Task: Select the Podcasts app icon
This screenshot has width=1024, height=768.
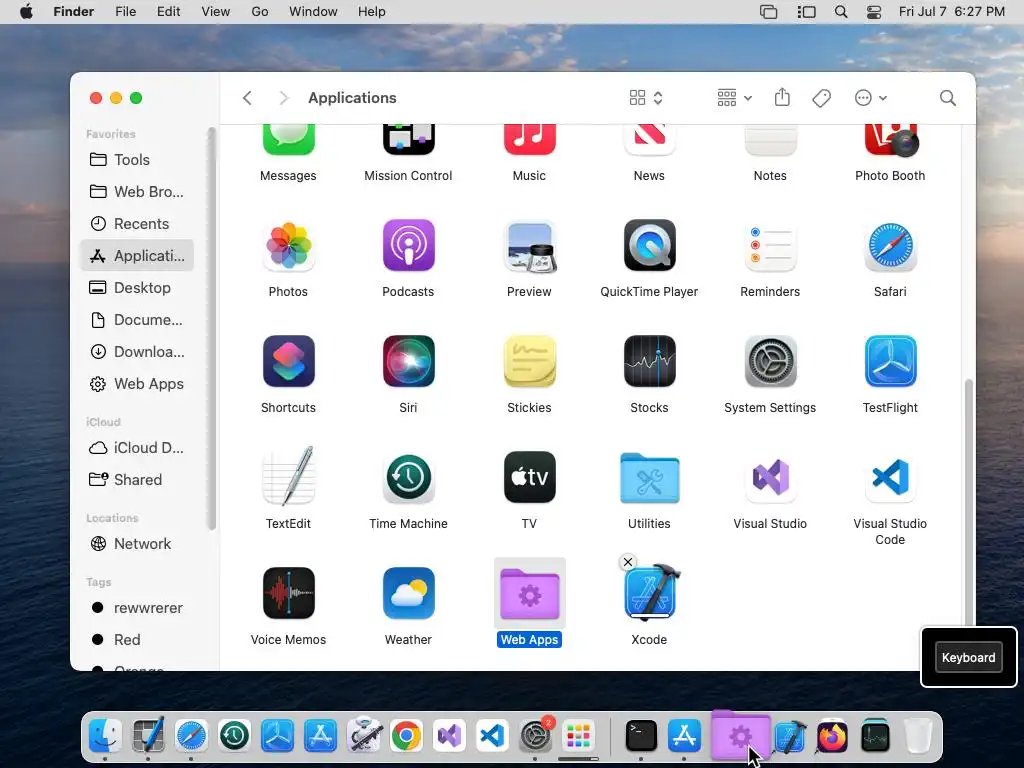Action: point(408,246)
